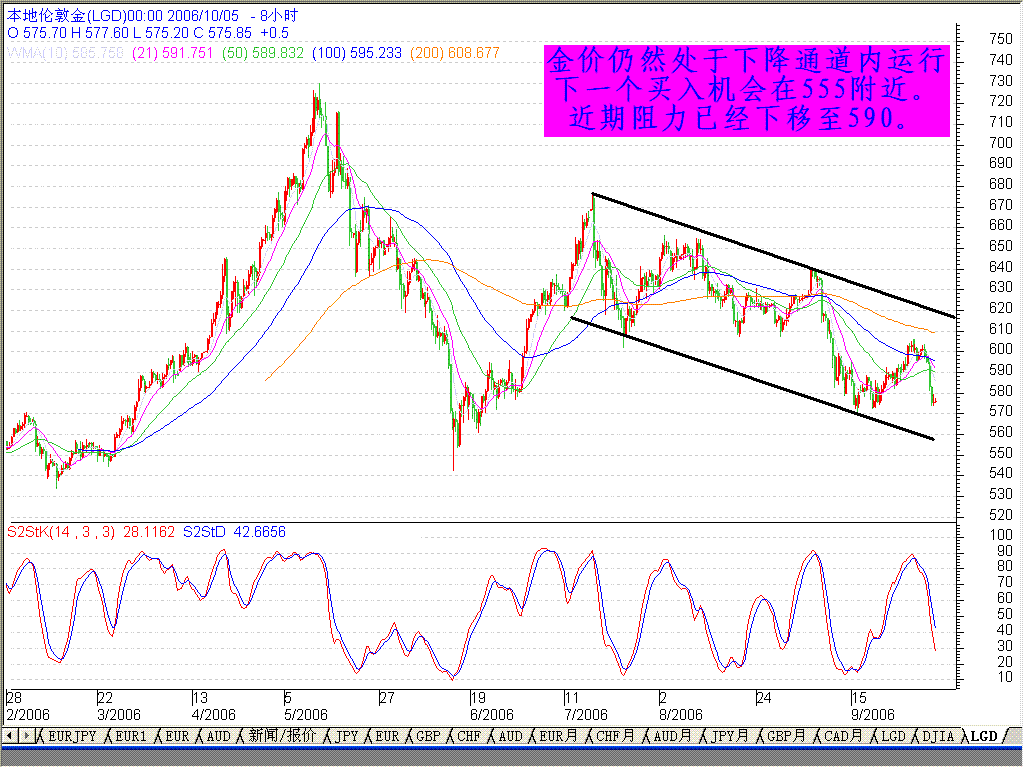The width and height of the screenshot is (1024, 768).
Task: Open the EUR tab between JPY and GBP
Action: (387, 736)
